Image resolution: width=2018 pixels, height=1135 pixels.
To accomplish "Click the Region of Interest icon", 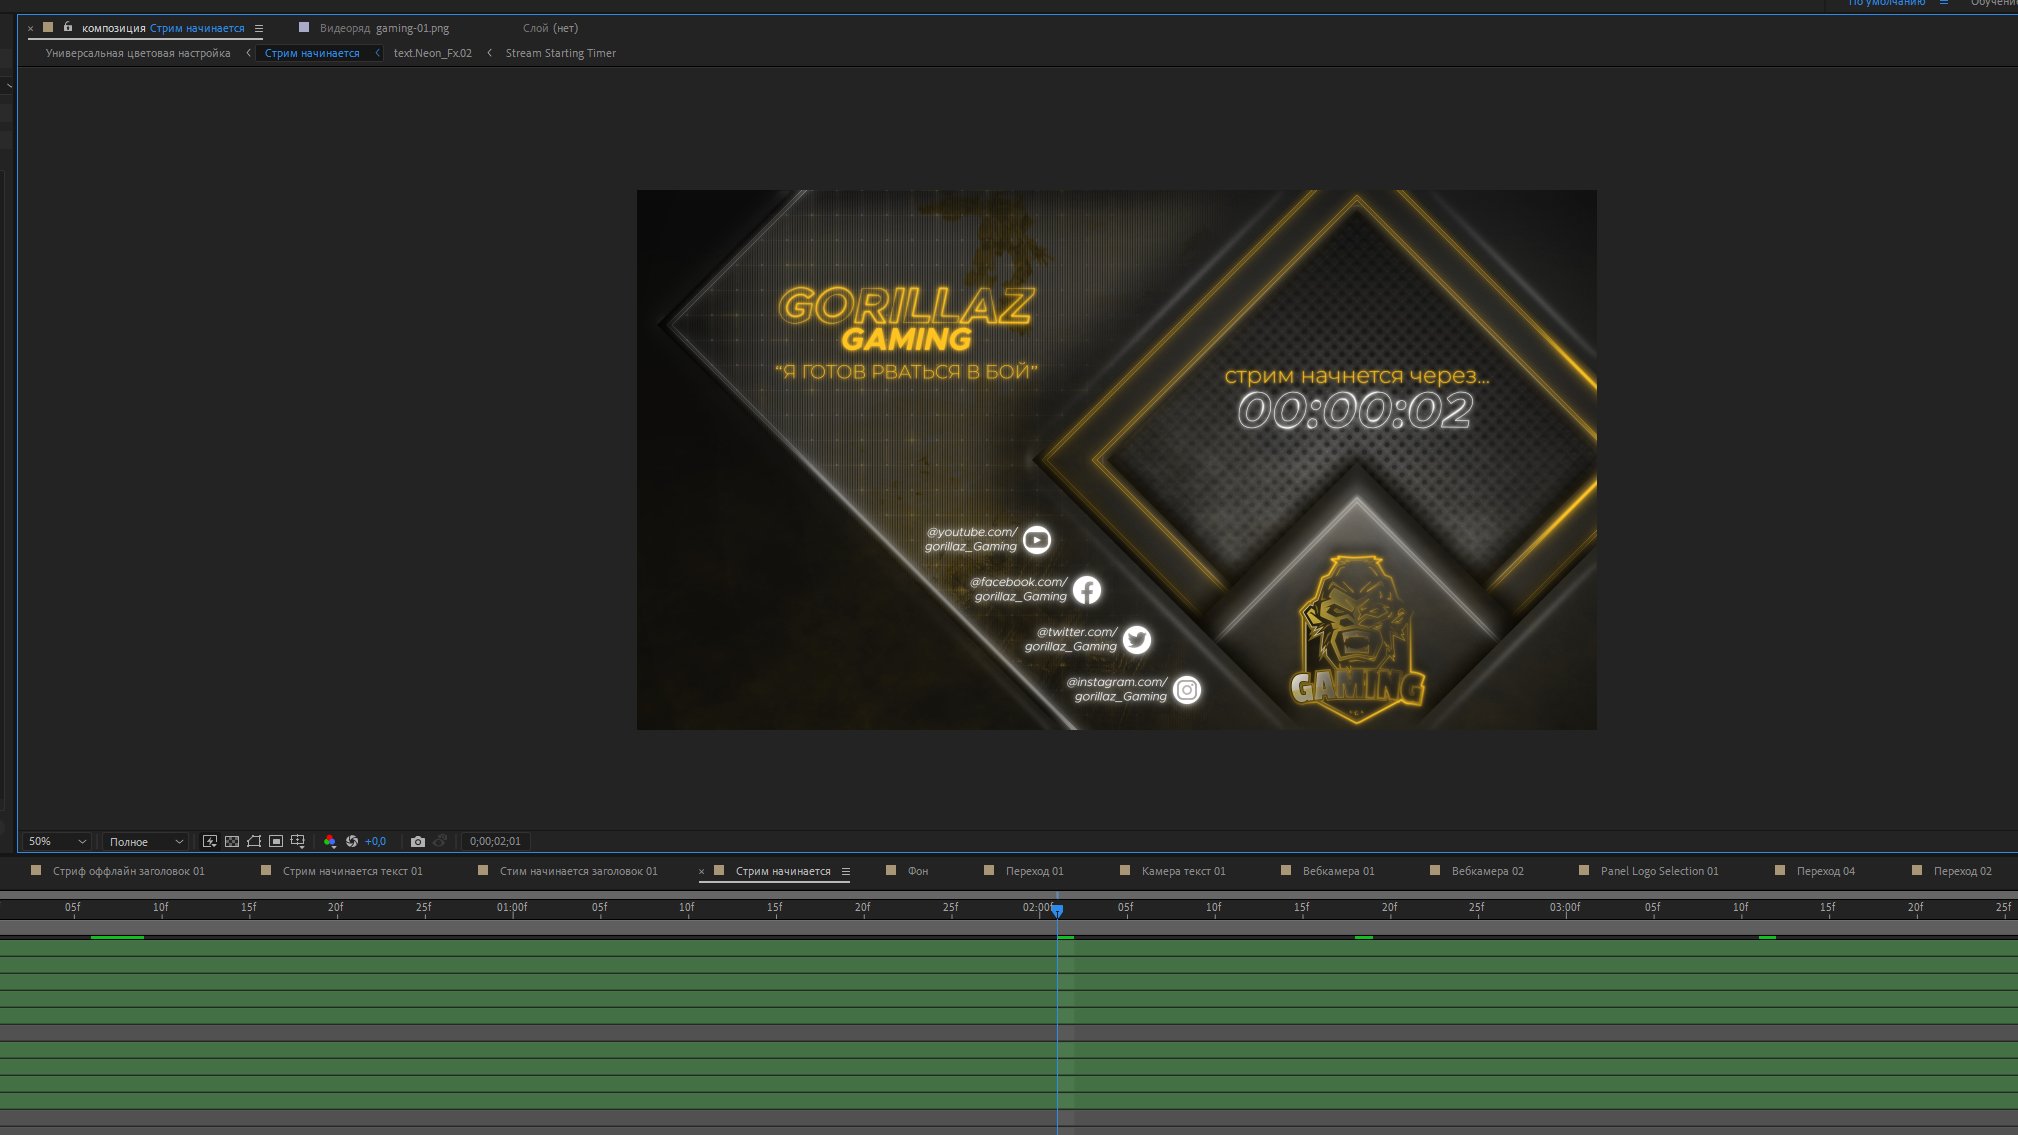I will pos(276,842).
